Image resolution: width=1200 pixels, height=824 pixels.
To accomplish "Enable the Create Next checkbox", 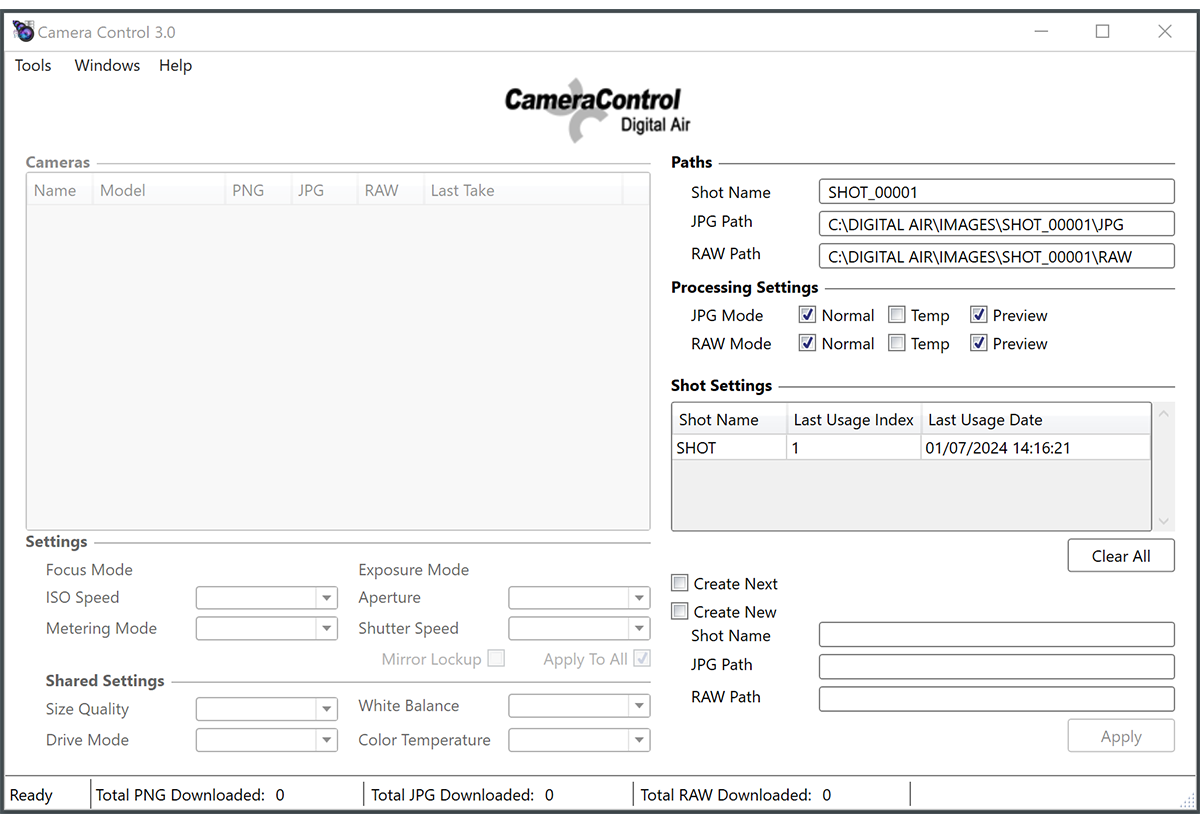I will [x=680, y=583].
